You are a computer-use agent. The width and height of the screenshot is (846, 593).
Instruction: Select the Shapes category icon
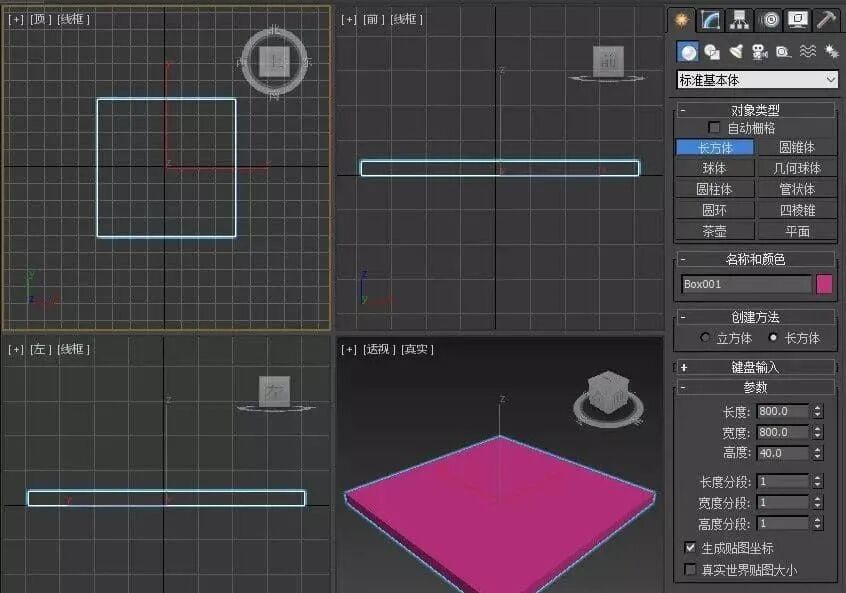tap(712, 52)
